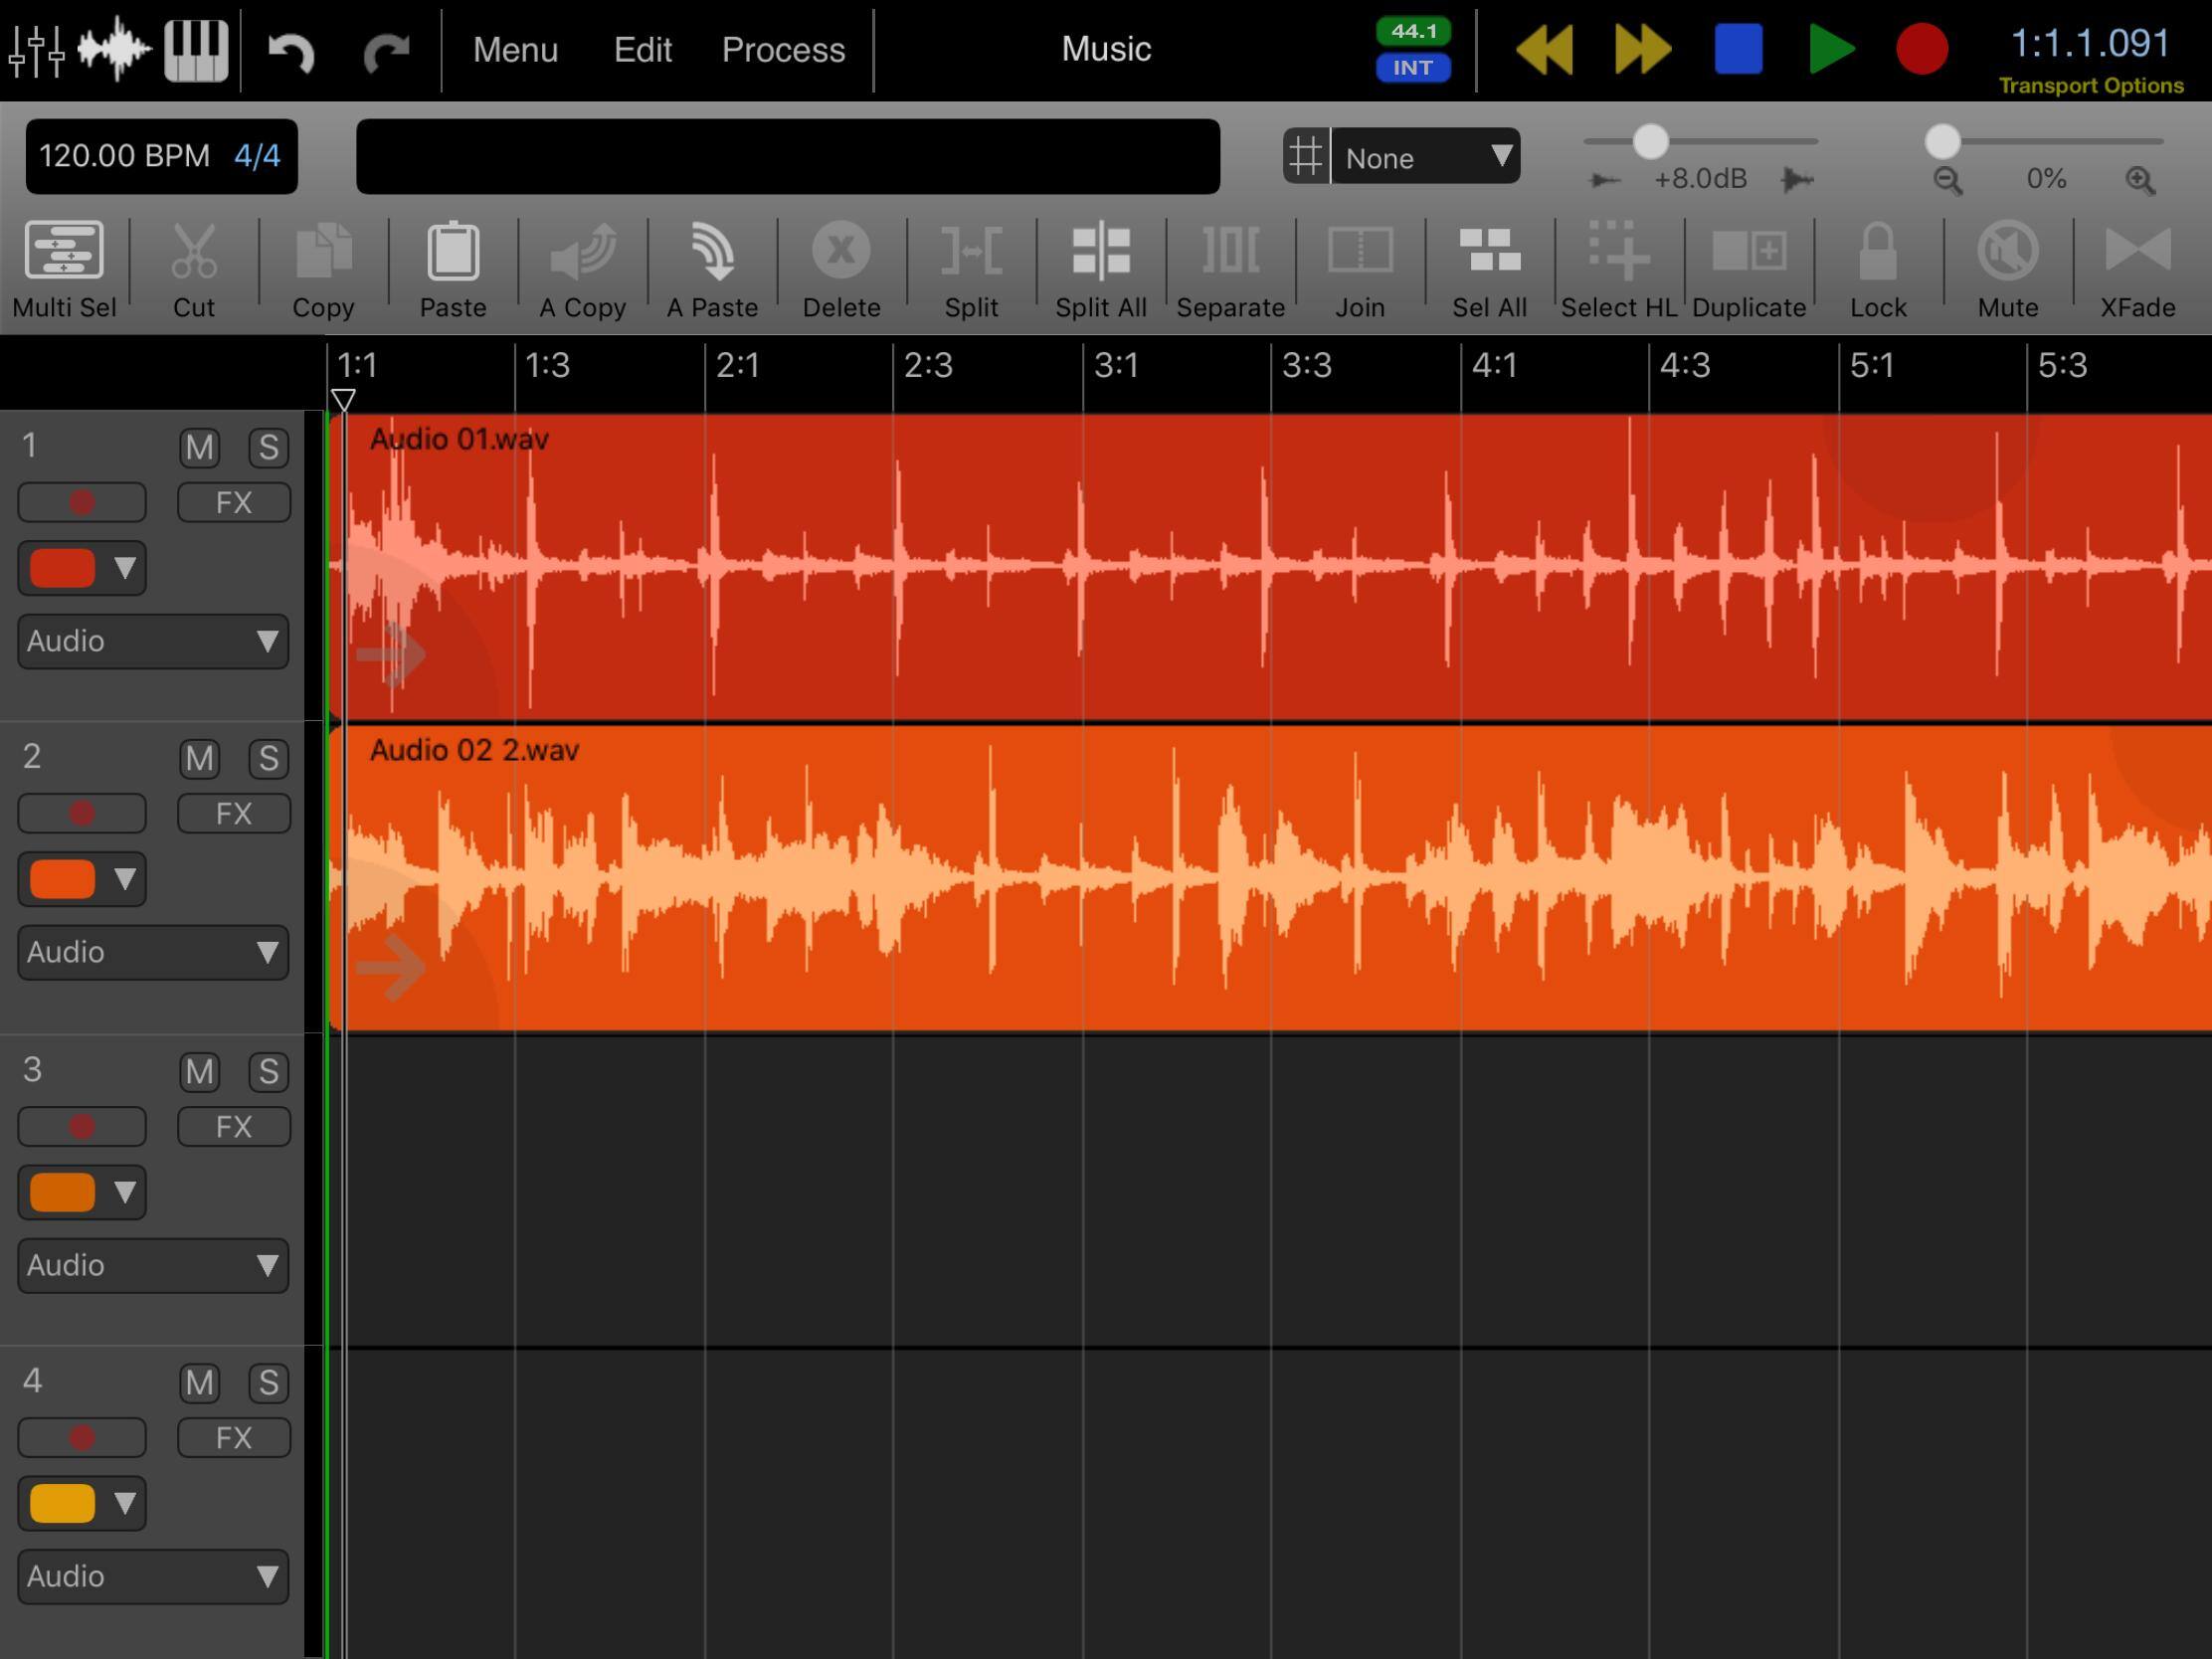Solo track 2 with S button
The height and width of the screenshot is (1659, 2212).
click(x=268, y=758)
